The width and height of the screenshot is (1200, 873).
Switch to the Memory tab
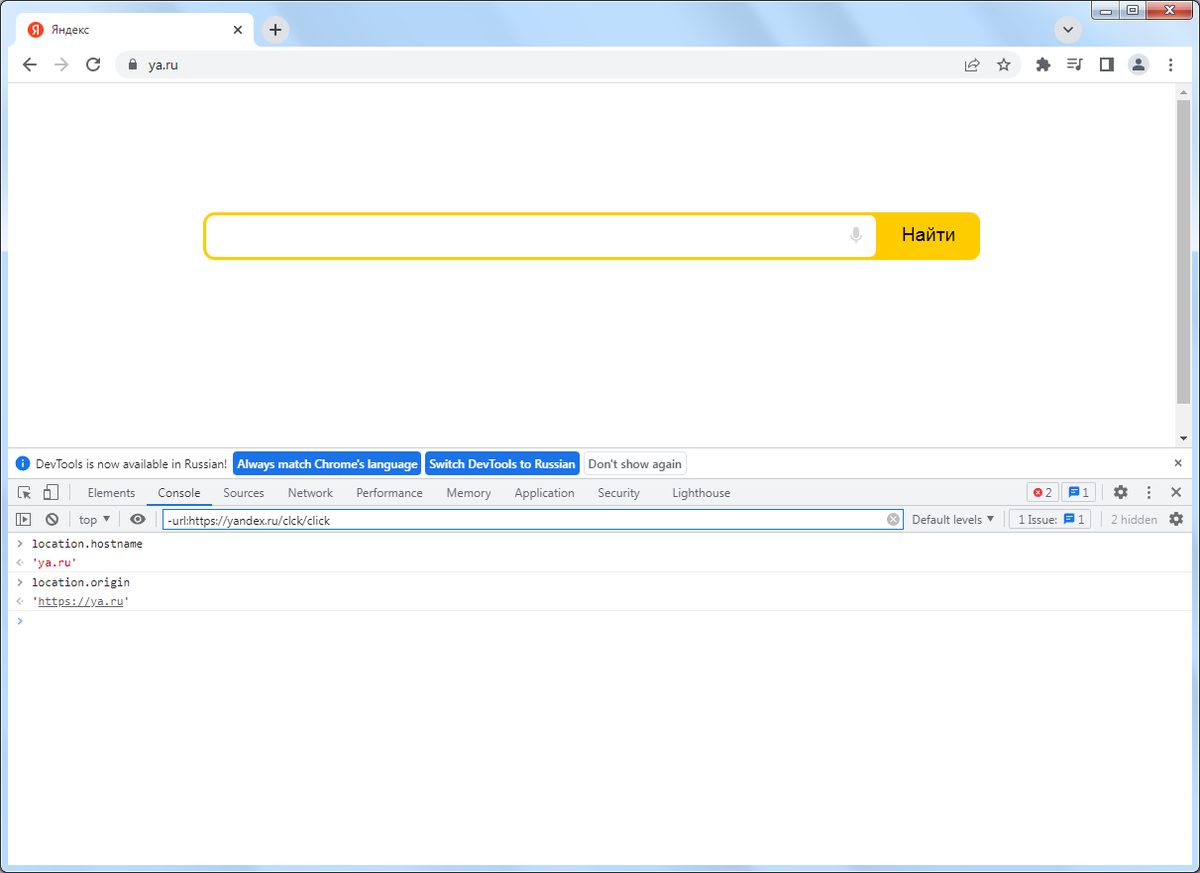[468, 493]
